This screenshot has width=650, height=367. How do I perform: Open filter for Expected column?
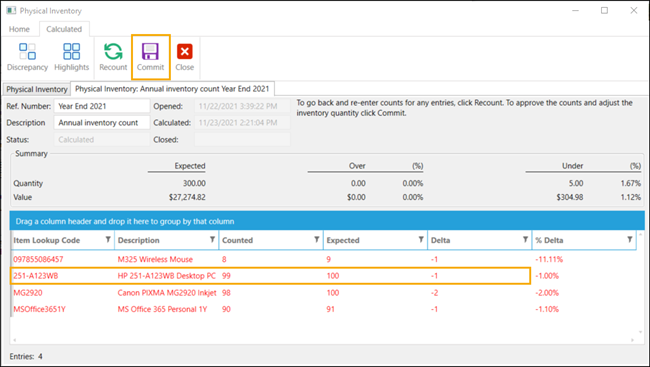(x=421, y=240)
